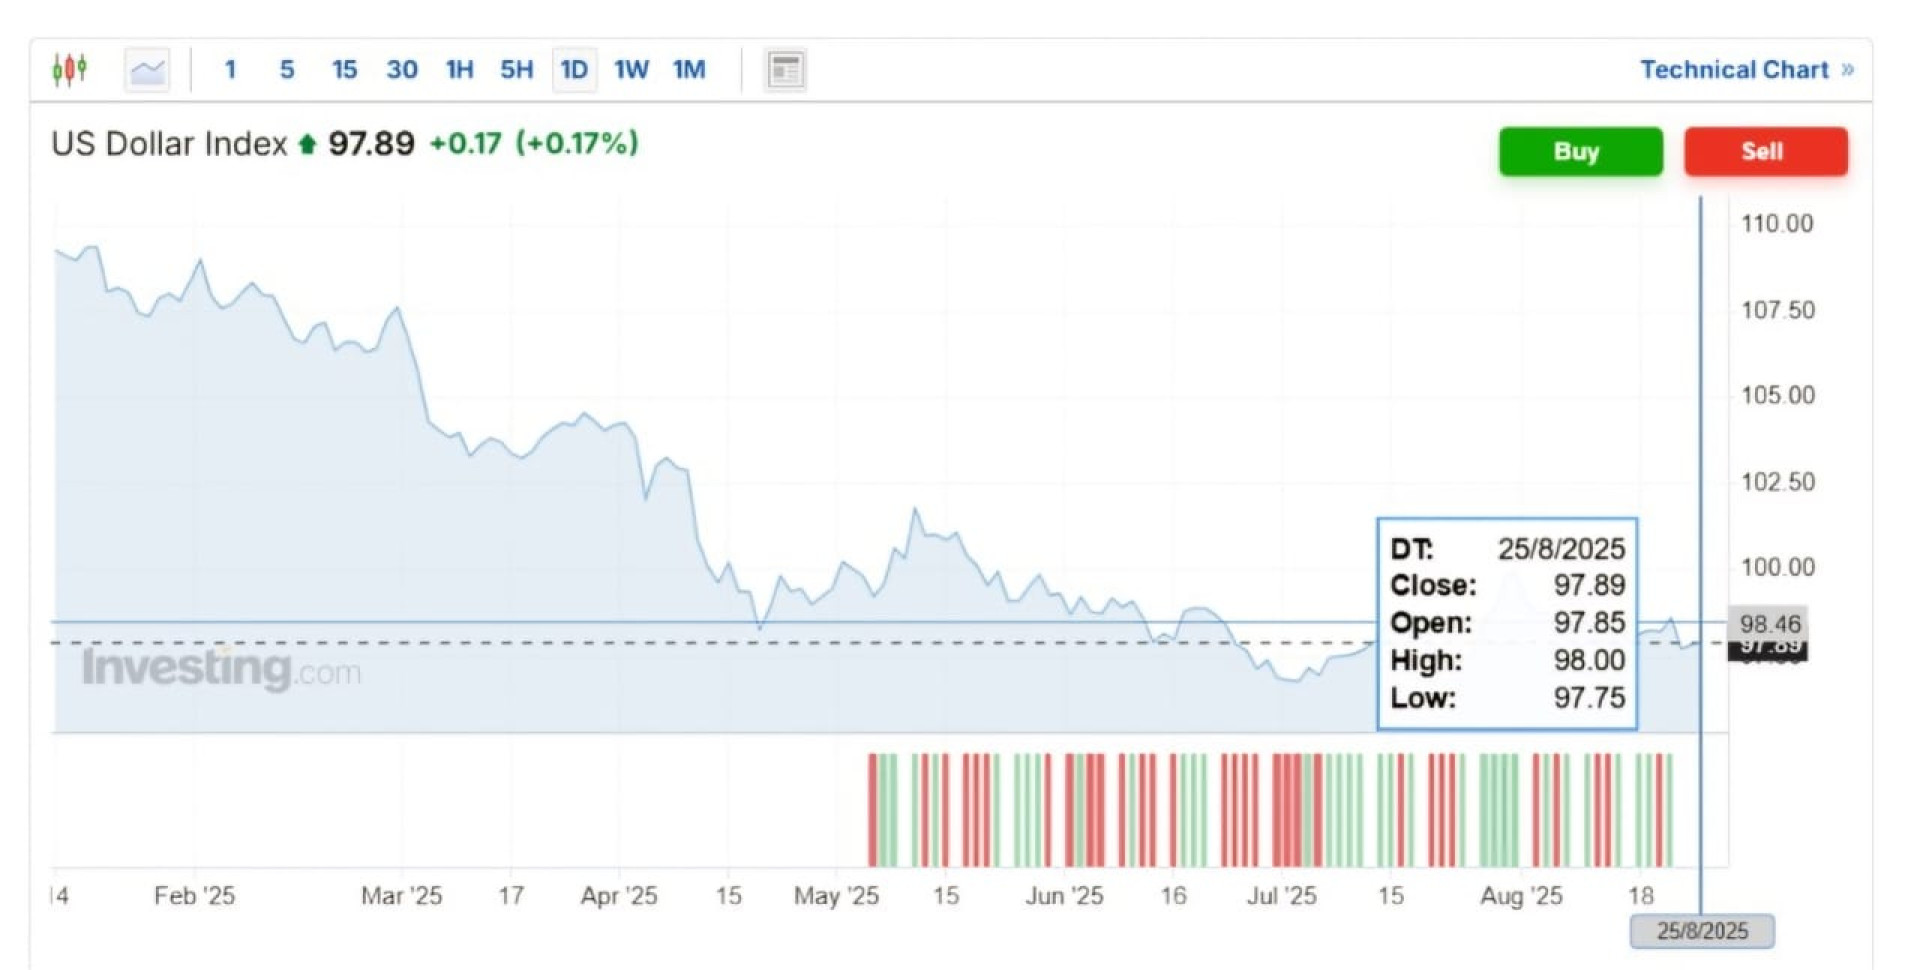The width and height of the screenshot is (1920, 970).
Task: Set the chart to 5H interval
Action: [516, 70]
